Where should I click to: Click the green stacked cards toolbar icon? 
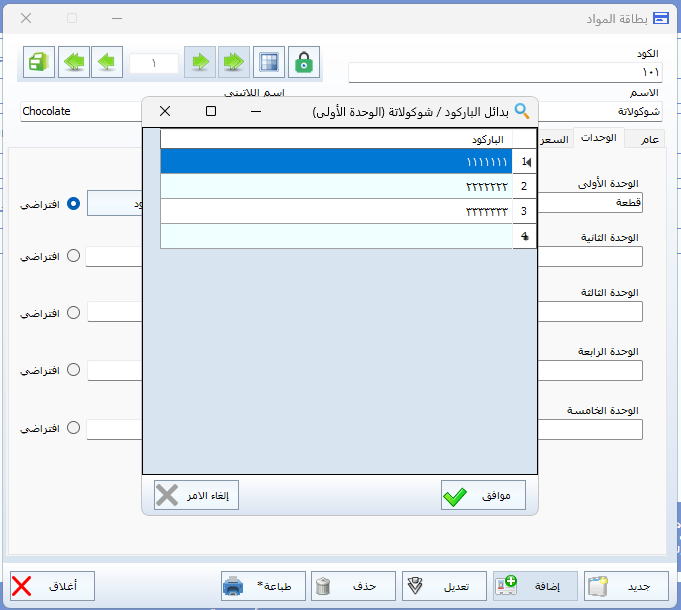click(39, 62)
